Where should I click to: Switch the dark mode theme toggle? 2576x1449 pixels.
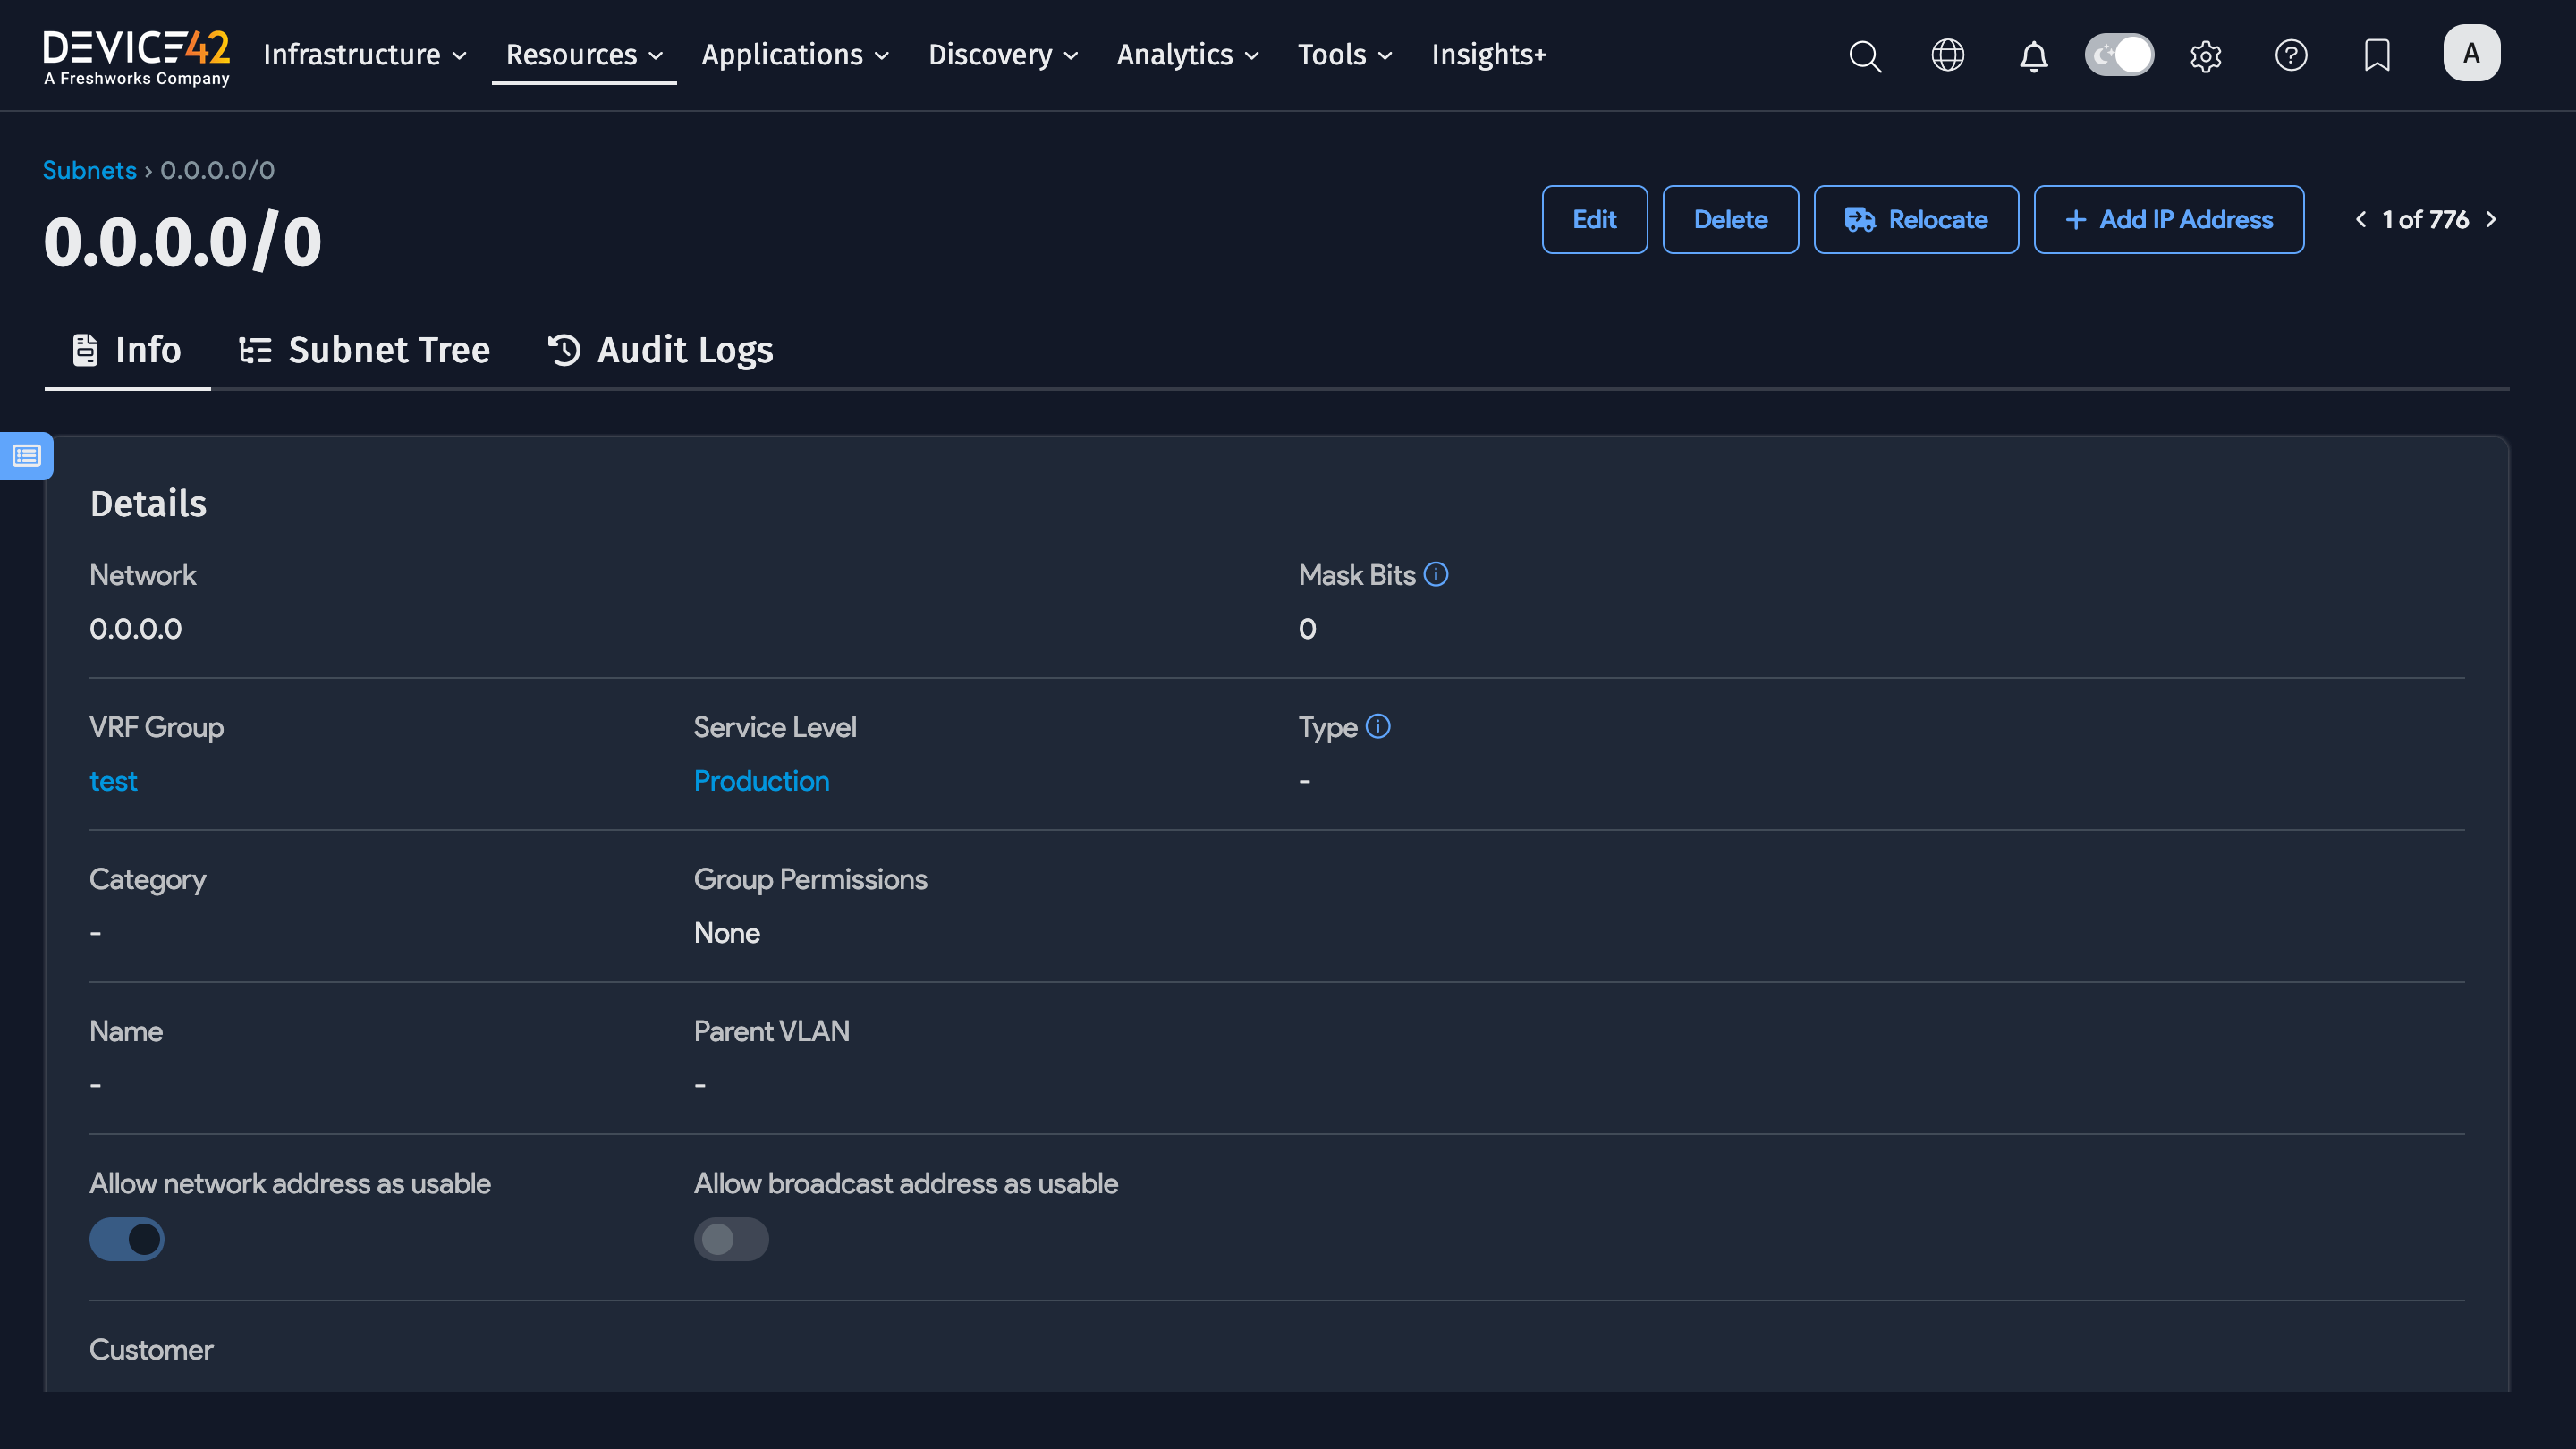click(x=2119, y=55)
